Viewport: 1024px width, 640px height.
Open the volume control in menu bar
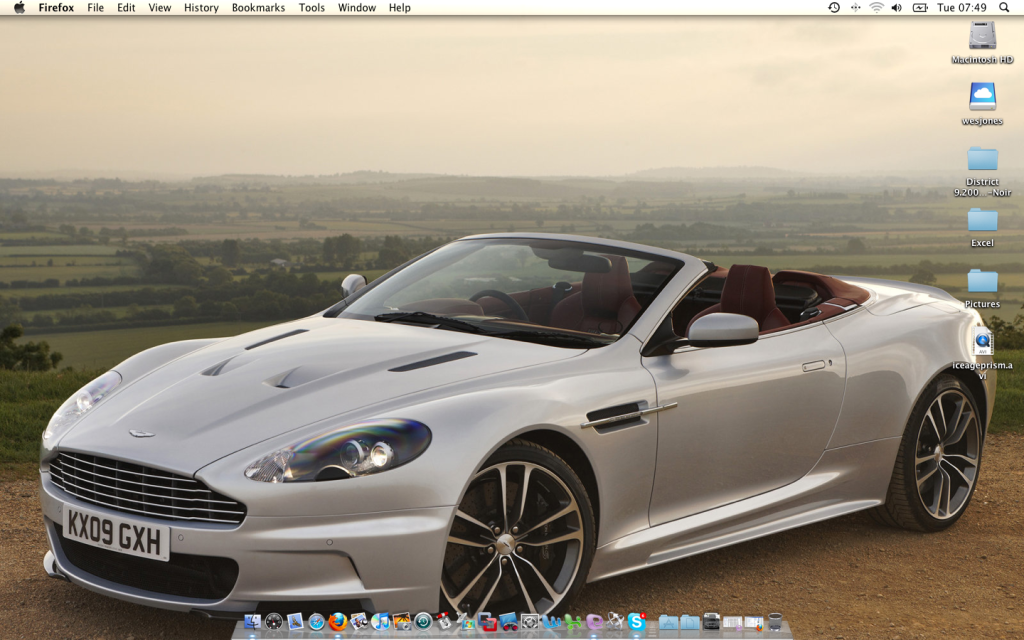pos(897,8)
